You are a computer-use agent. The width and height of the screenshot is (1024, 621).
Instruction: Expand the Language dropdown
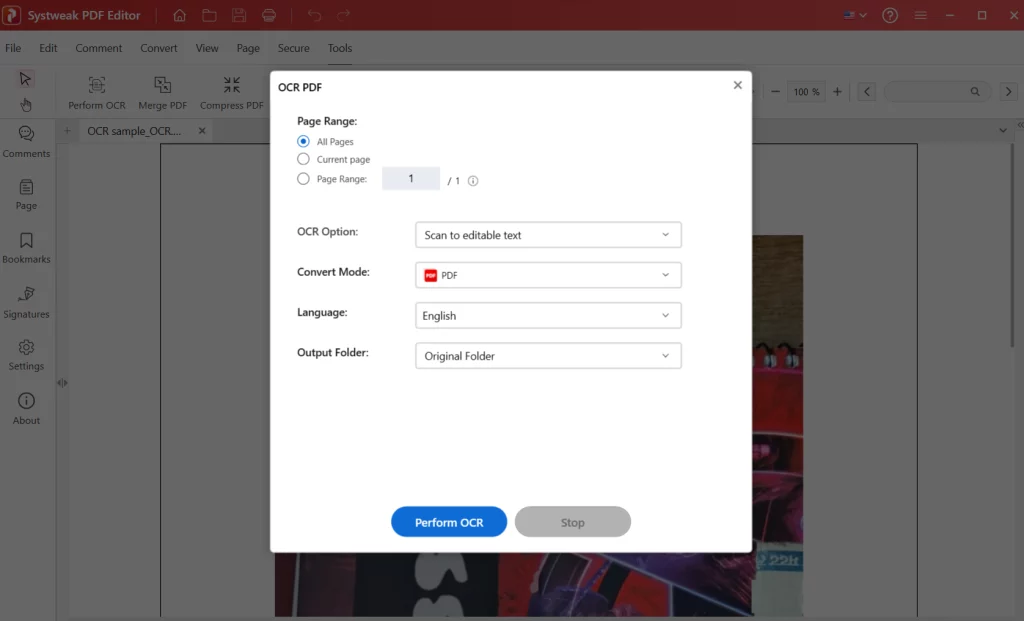(x=548, y=315)
